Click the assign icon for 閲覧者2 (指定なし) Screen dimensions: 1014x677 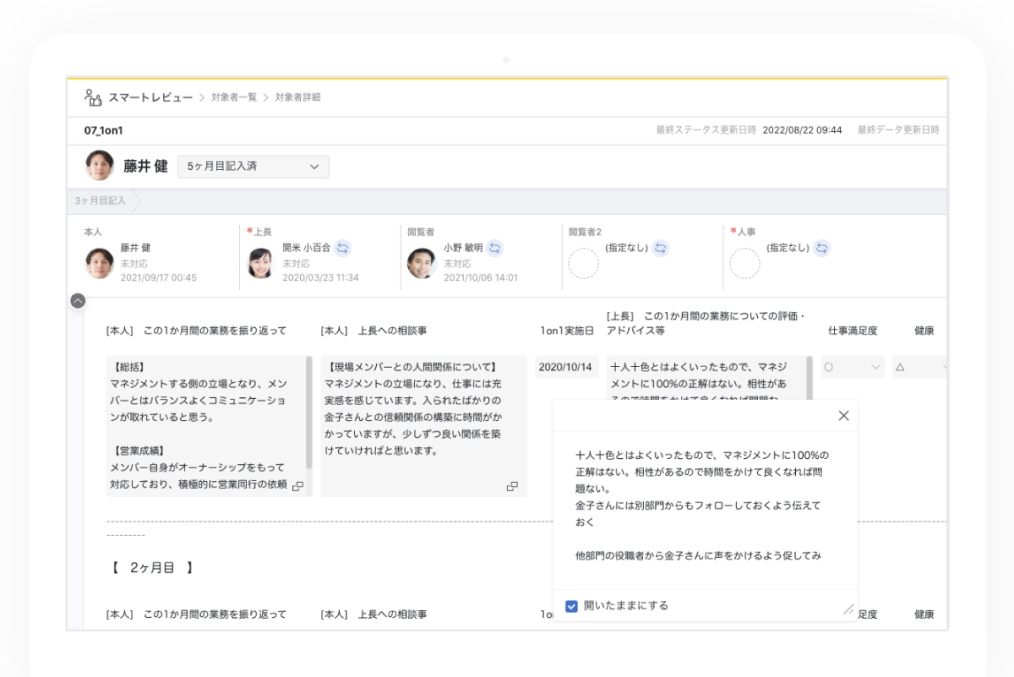pyautogui.click(x=658, y=249)
